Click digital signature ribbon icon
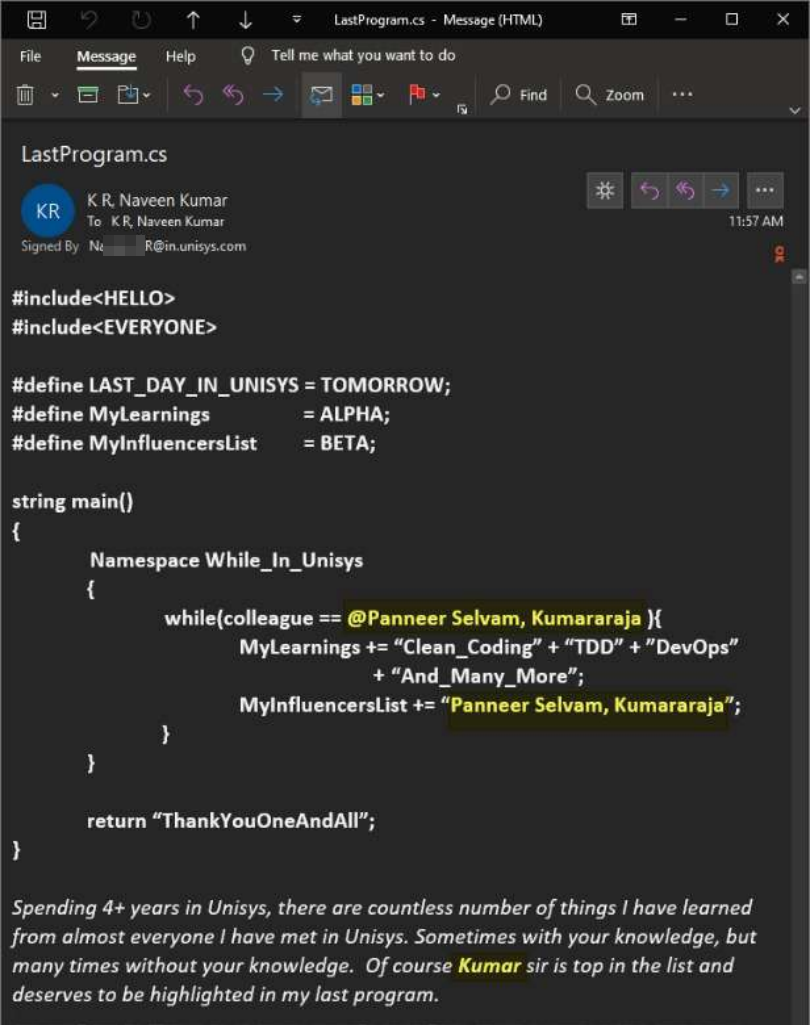The image size is (810, 1025). (x=779, y=254)
